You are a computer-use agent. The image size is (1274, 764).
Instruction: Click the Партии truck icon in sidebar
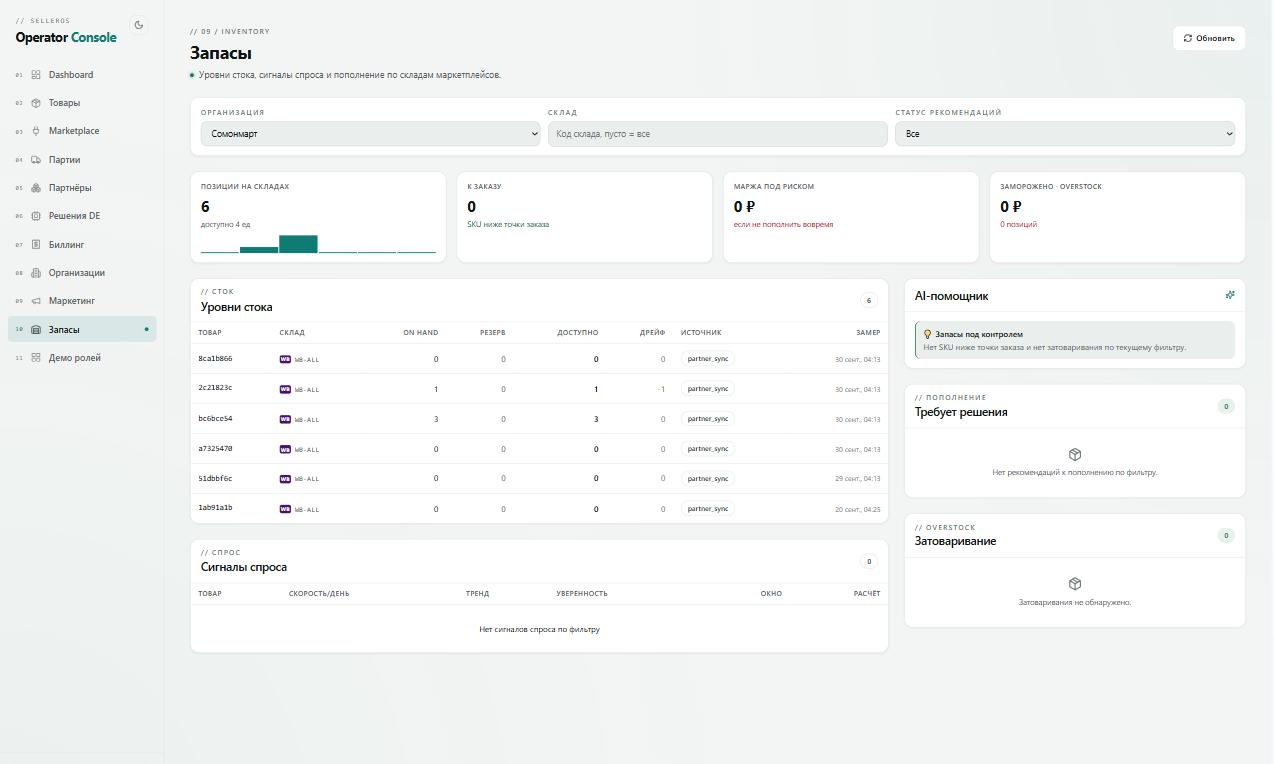click(x=36, y=160)
